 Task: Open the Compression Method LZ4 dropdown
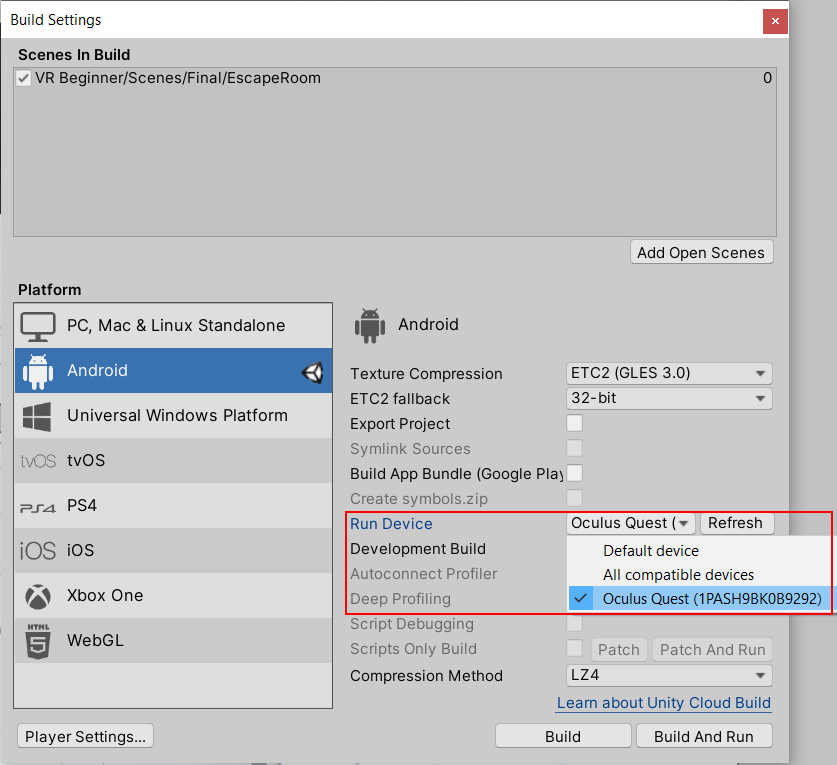pos(669,675)
